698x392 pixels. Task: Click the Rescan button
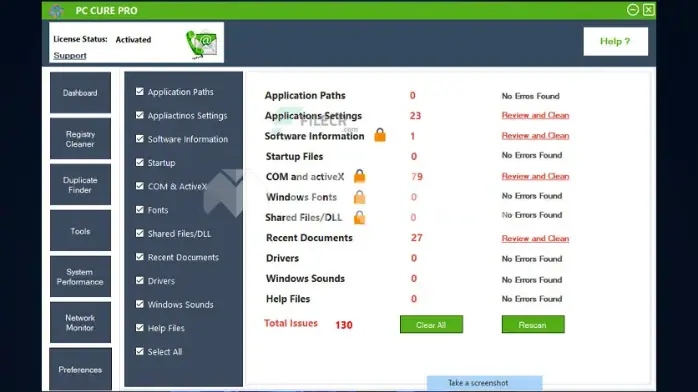pos(533,324)
